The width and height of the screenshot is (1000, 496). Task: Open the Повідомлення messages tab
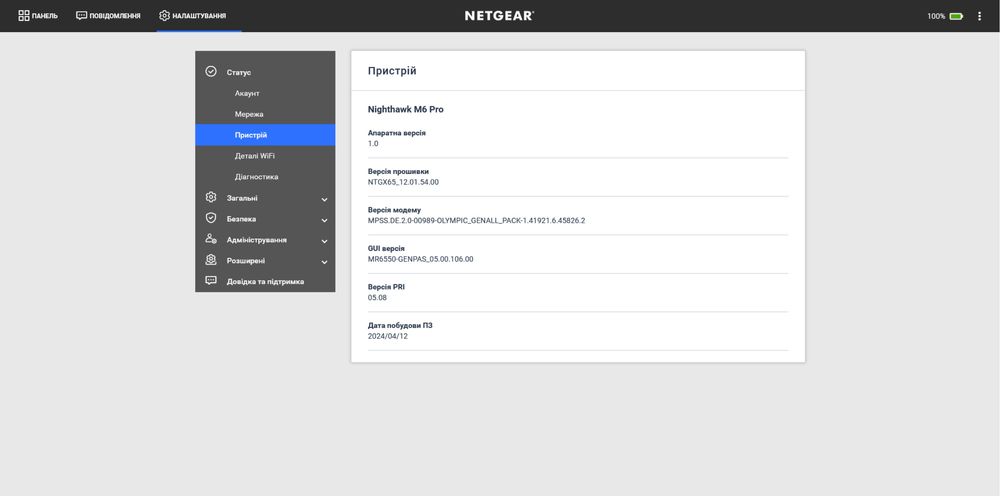[108, 16]
